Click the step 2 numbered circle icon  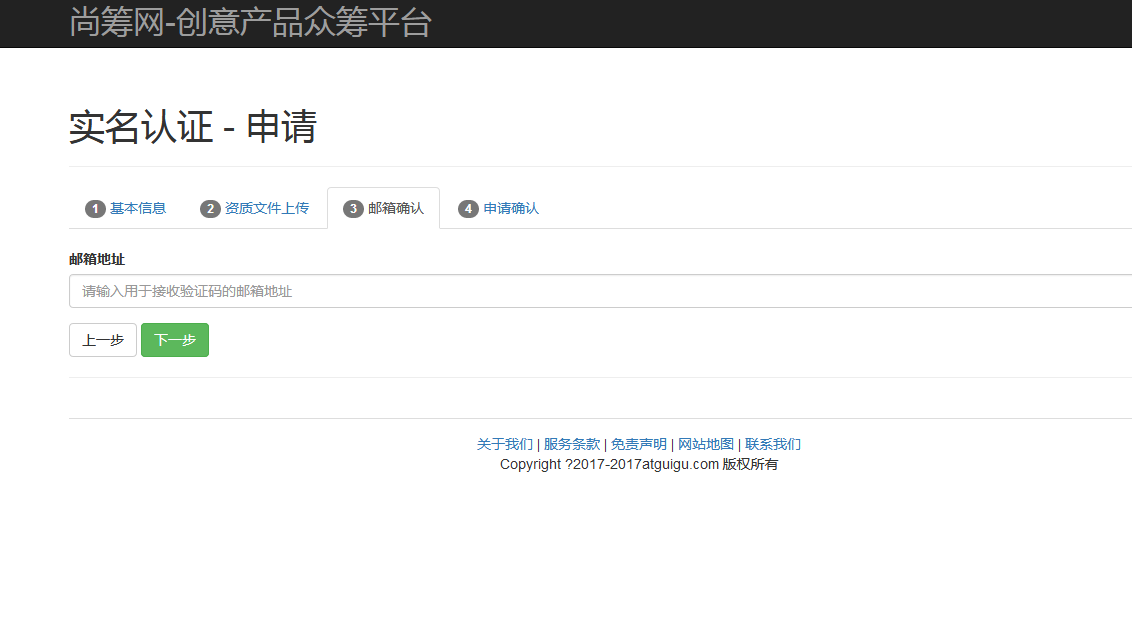(210, 208)
